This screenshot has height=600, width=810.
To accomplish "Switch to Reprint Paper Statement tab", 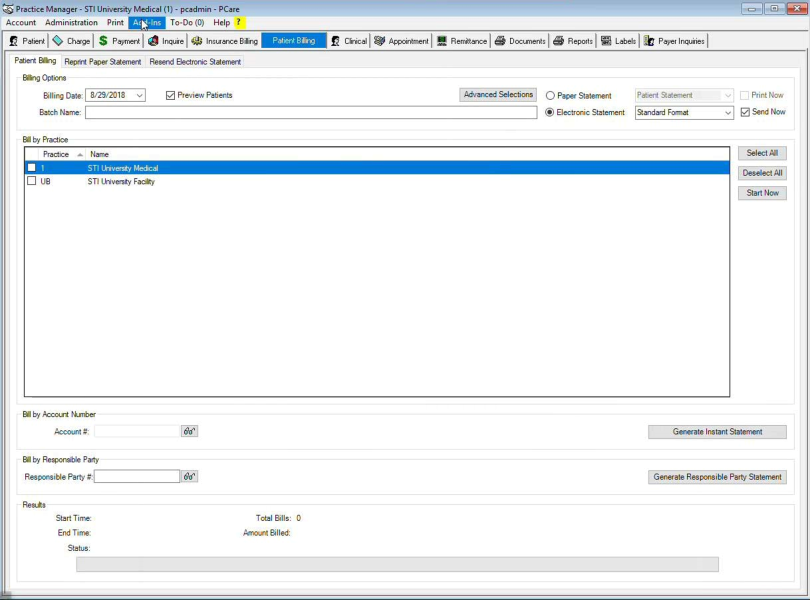I will [x=103, y=62].
